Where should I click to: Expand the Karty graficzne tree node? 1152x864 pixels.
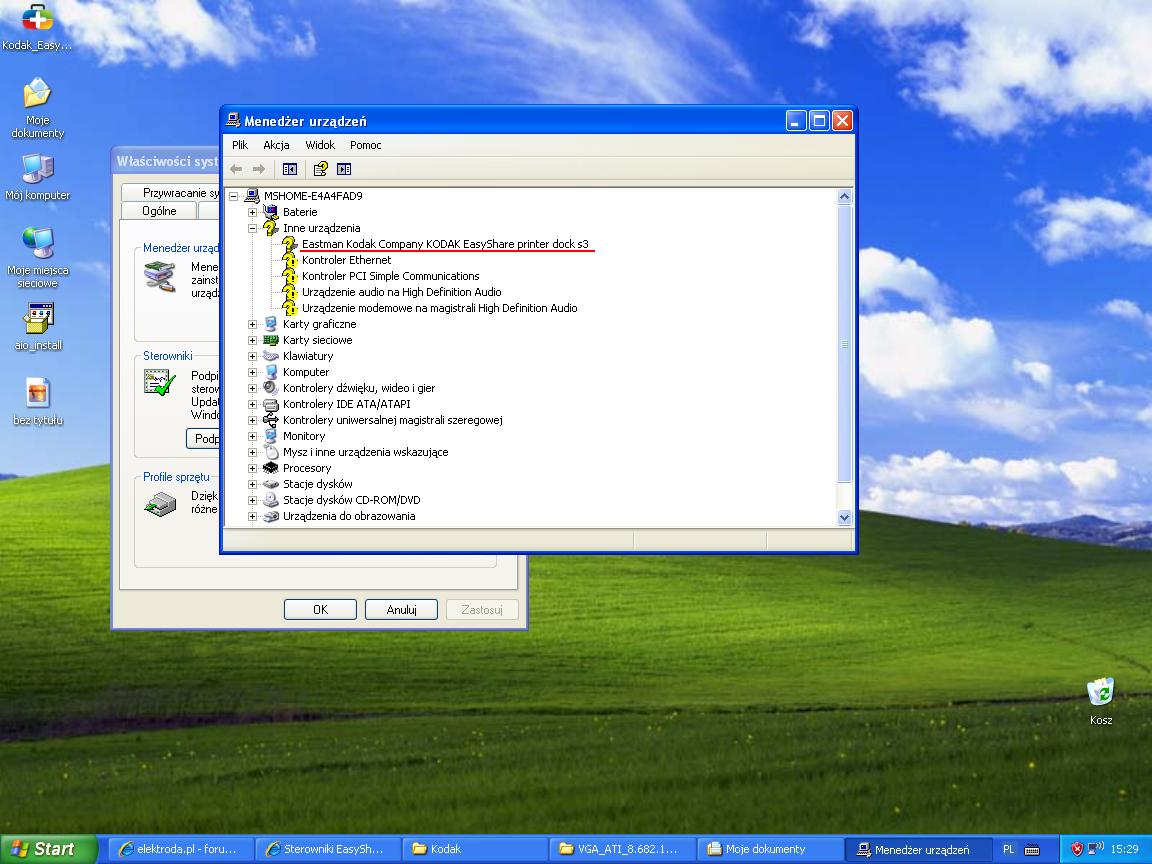pyautogui.click(x=253, y=324)
